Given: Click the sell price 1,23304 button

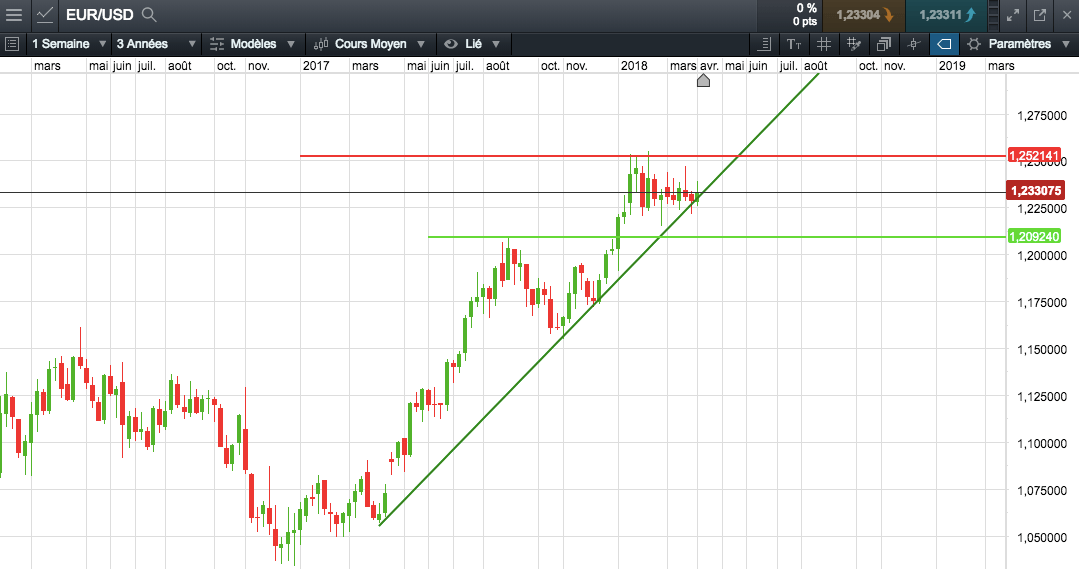Looking at the screenshot, I should (864, 14).
